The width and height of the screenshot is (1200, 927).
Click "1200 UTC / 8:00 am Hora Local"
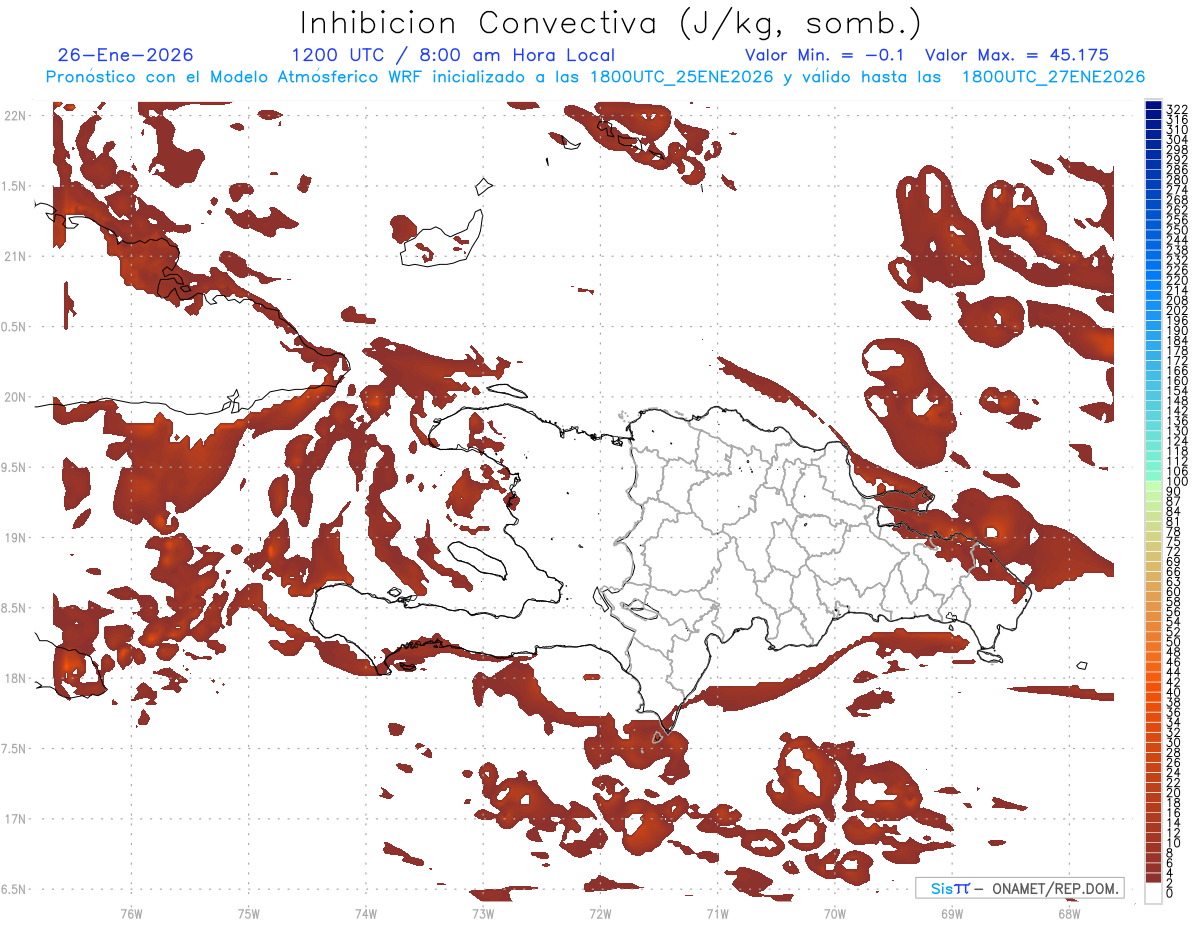point(453,56)
